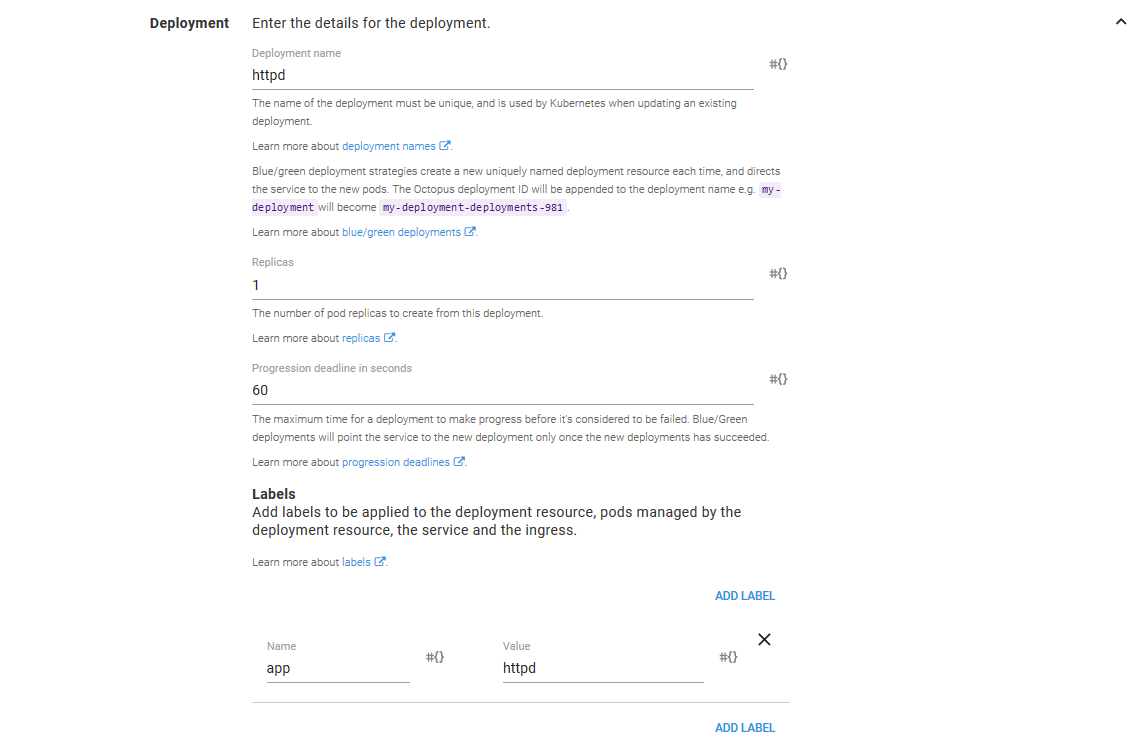Focus the Replicas input field
The width and height of the screenshot is (1146, 756).
click(502, 285)
